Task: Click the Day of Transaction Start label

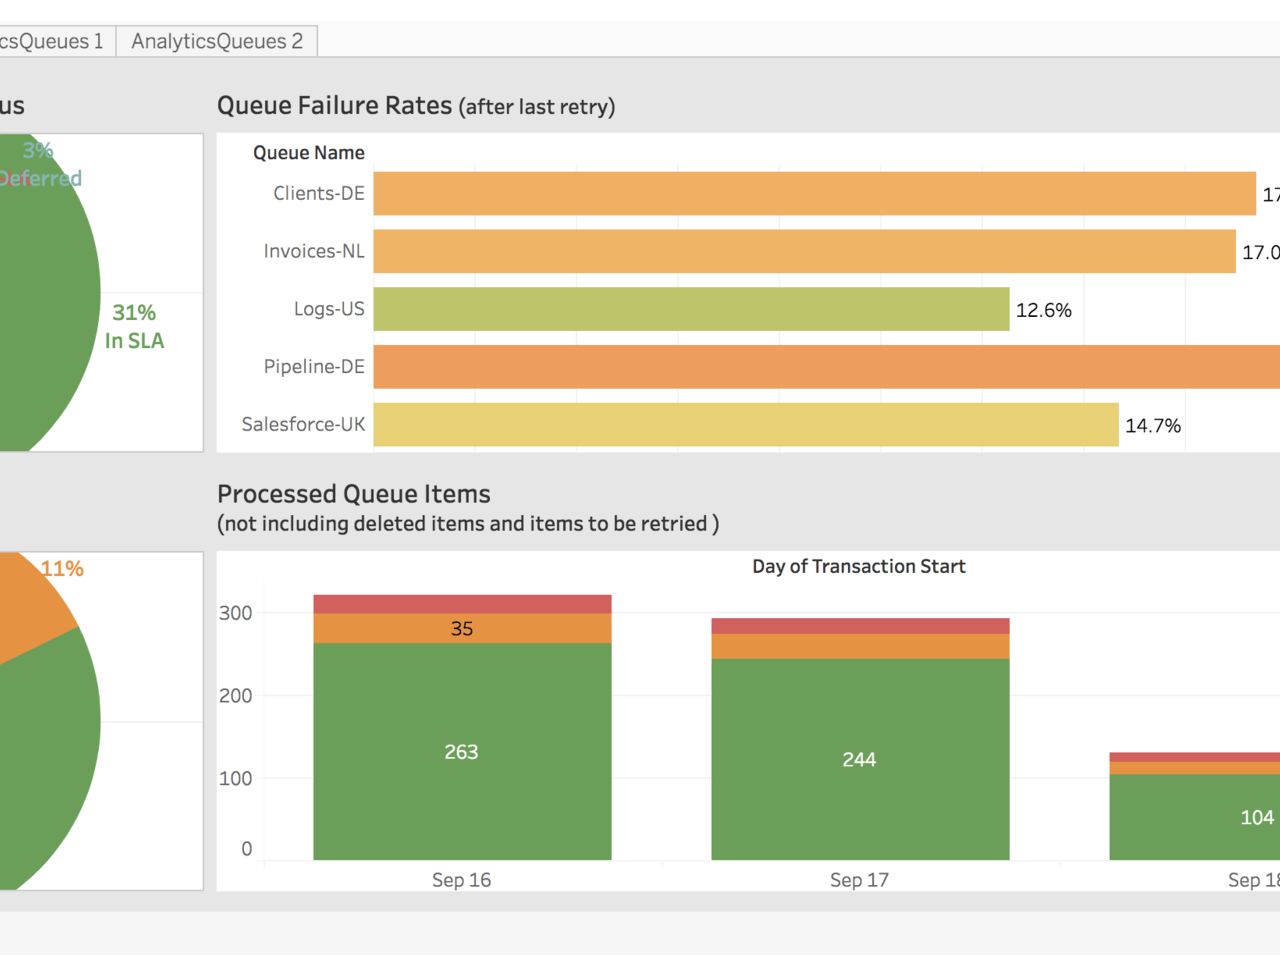Action: (858, 566)
